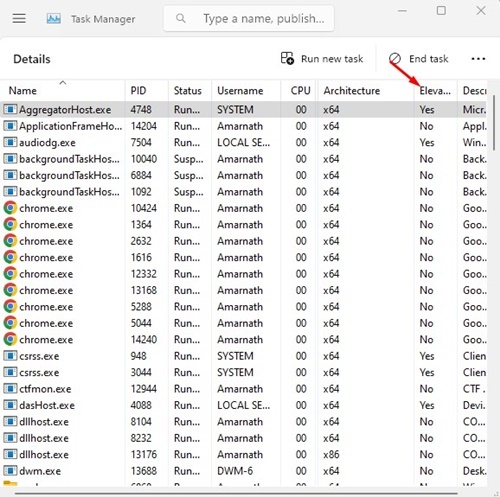Click icon of backgroundTaskHost PID 10040
This screenshot has width=500, height=497.
pyautogui.click(x=10, y=159)
